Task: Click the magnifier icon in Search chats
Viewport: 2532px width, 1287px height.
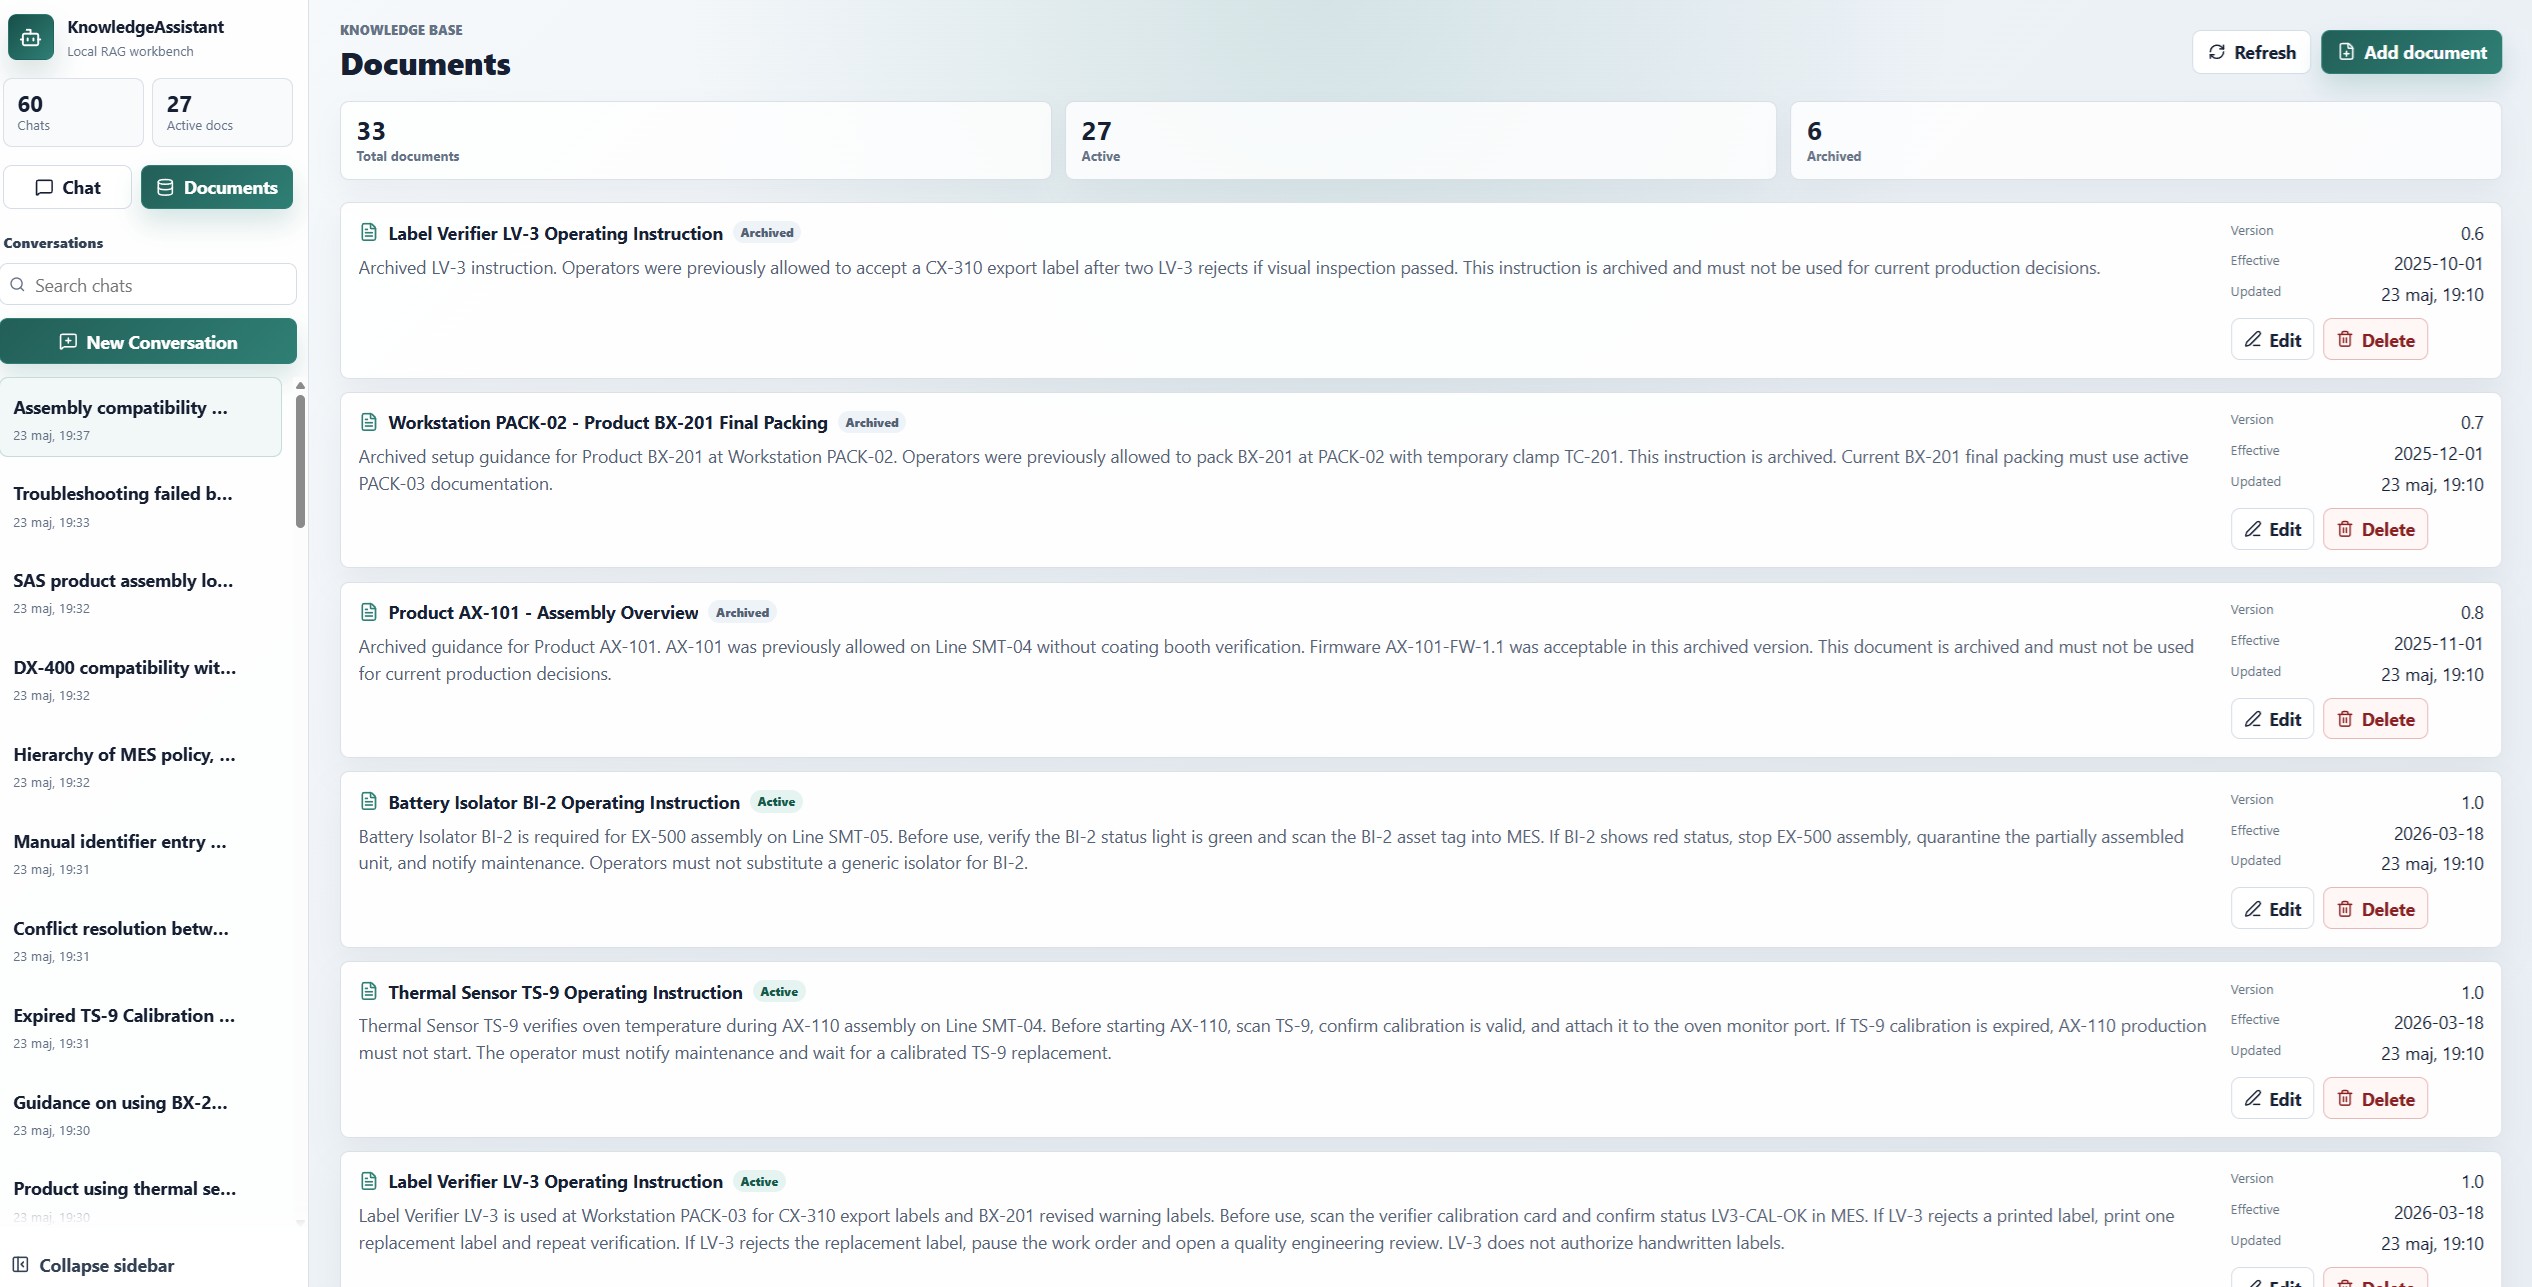Action: click(x=18, y=285)
